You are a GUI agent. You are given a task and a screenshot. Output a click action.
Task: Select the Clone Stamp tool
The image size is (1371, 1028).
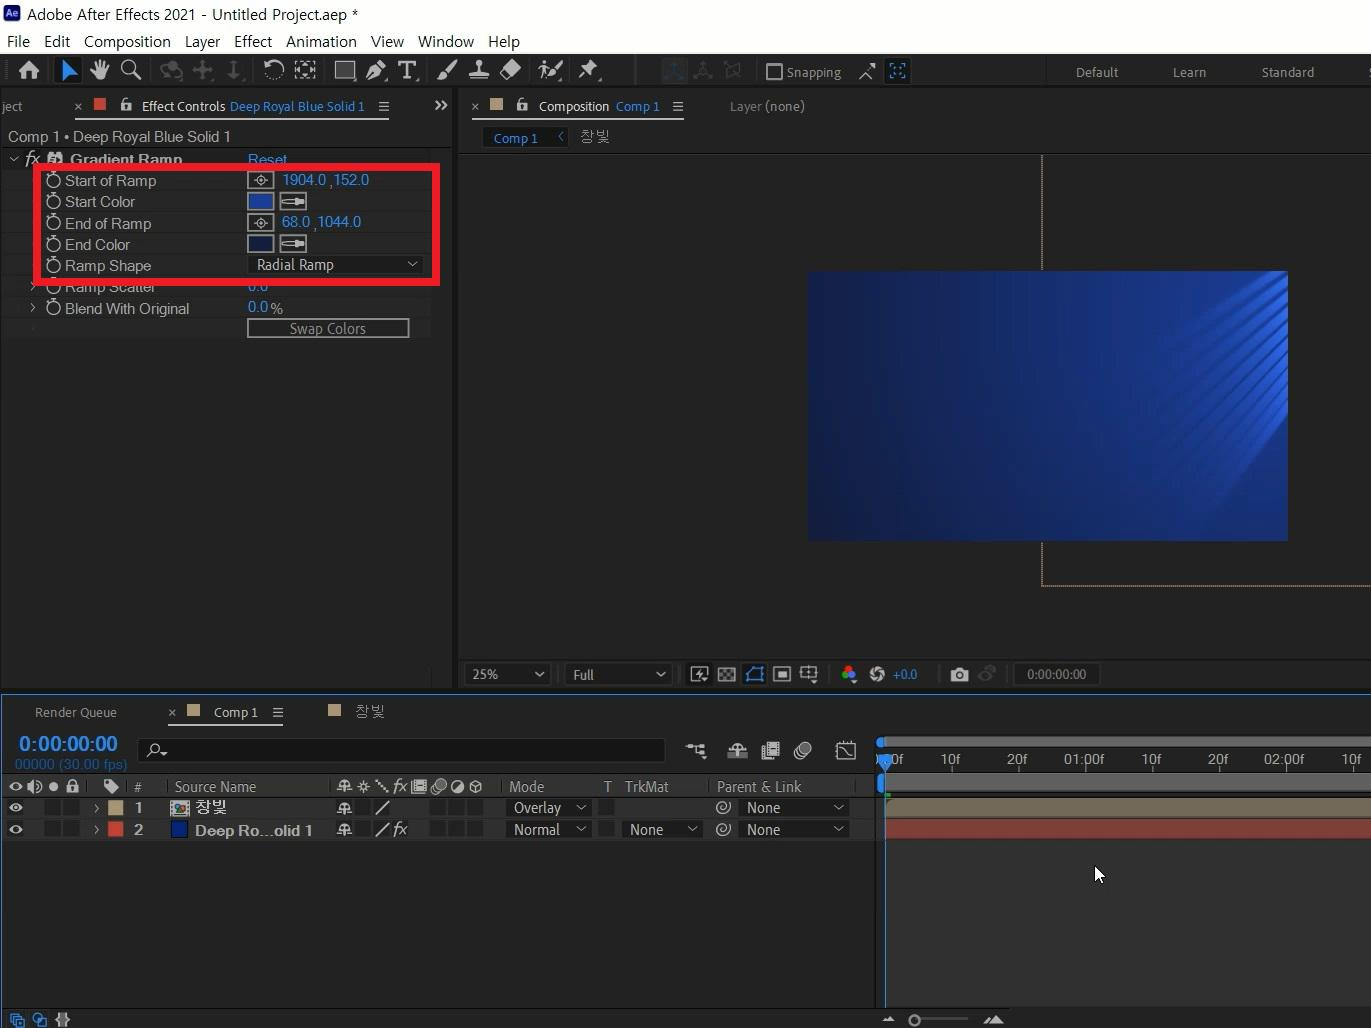coord(479,70)
